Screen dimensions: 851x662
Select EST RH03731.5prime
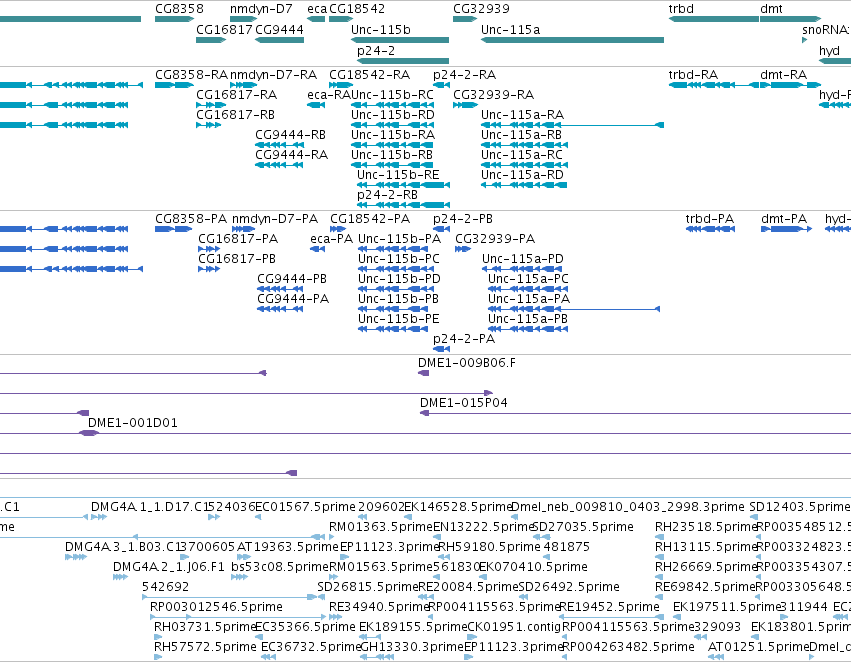(158, 637)
